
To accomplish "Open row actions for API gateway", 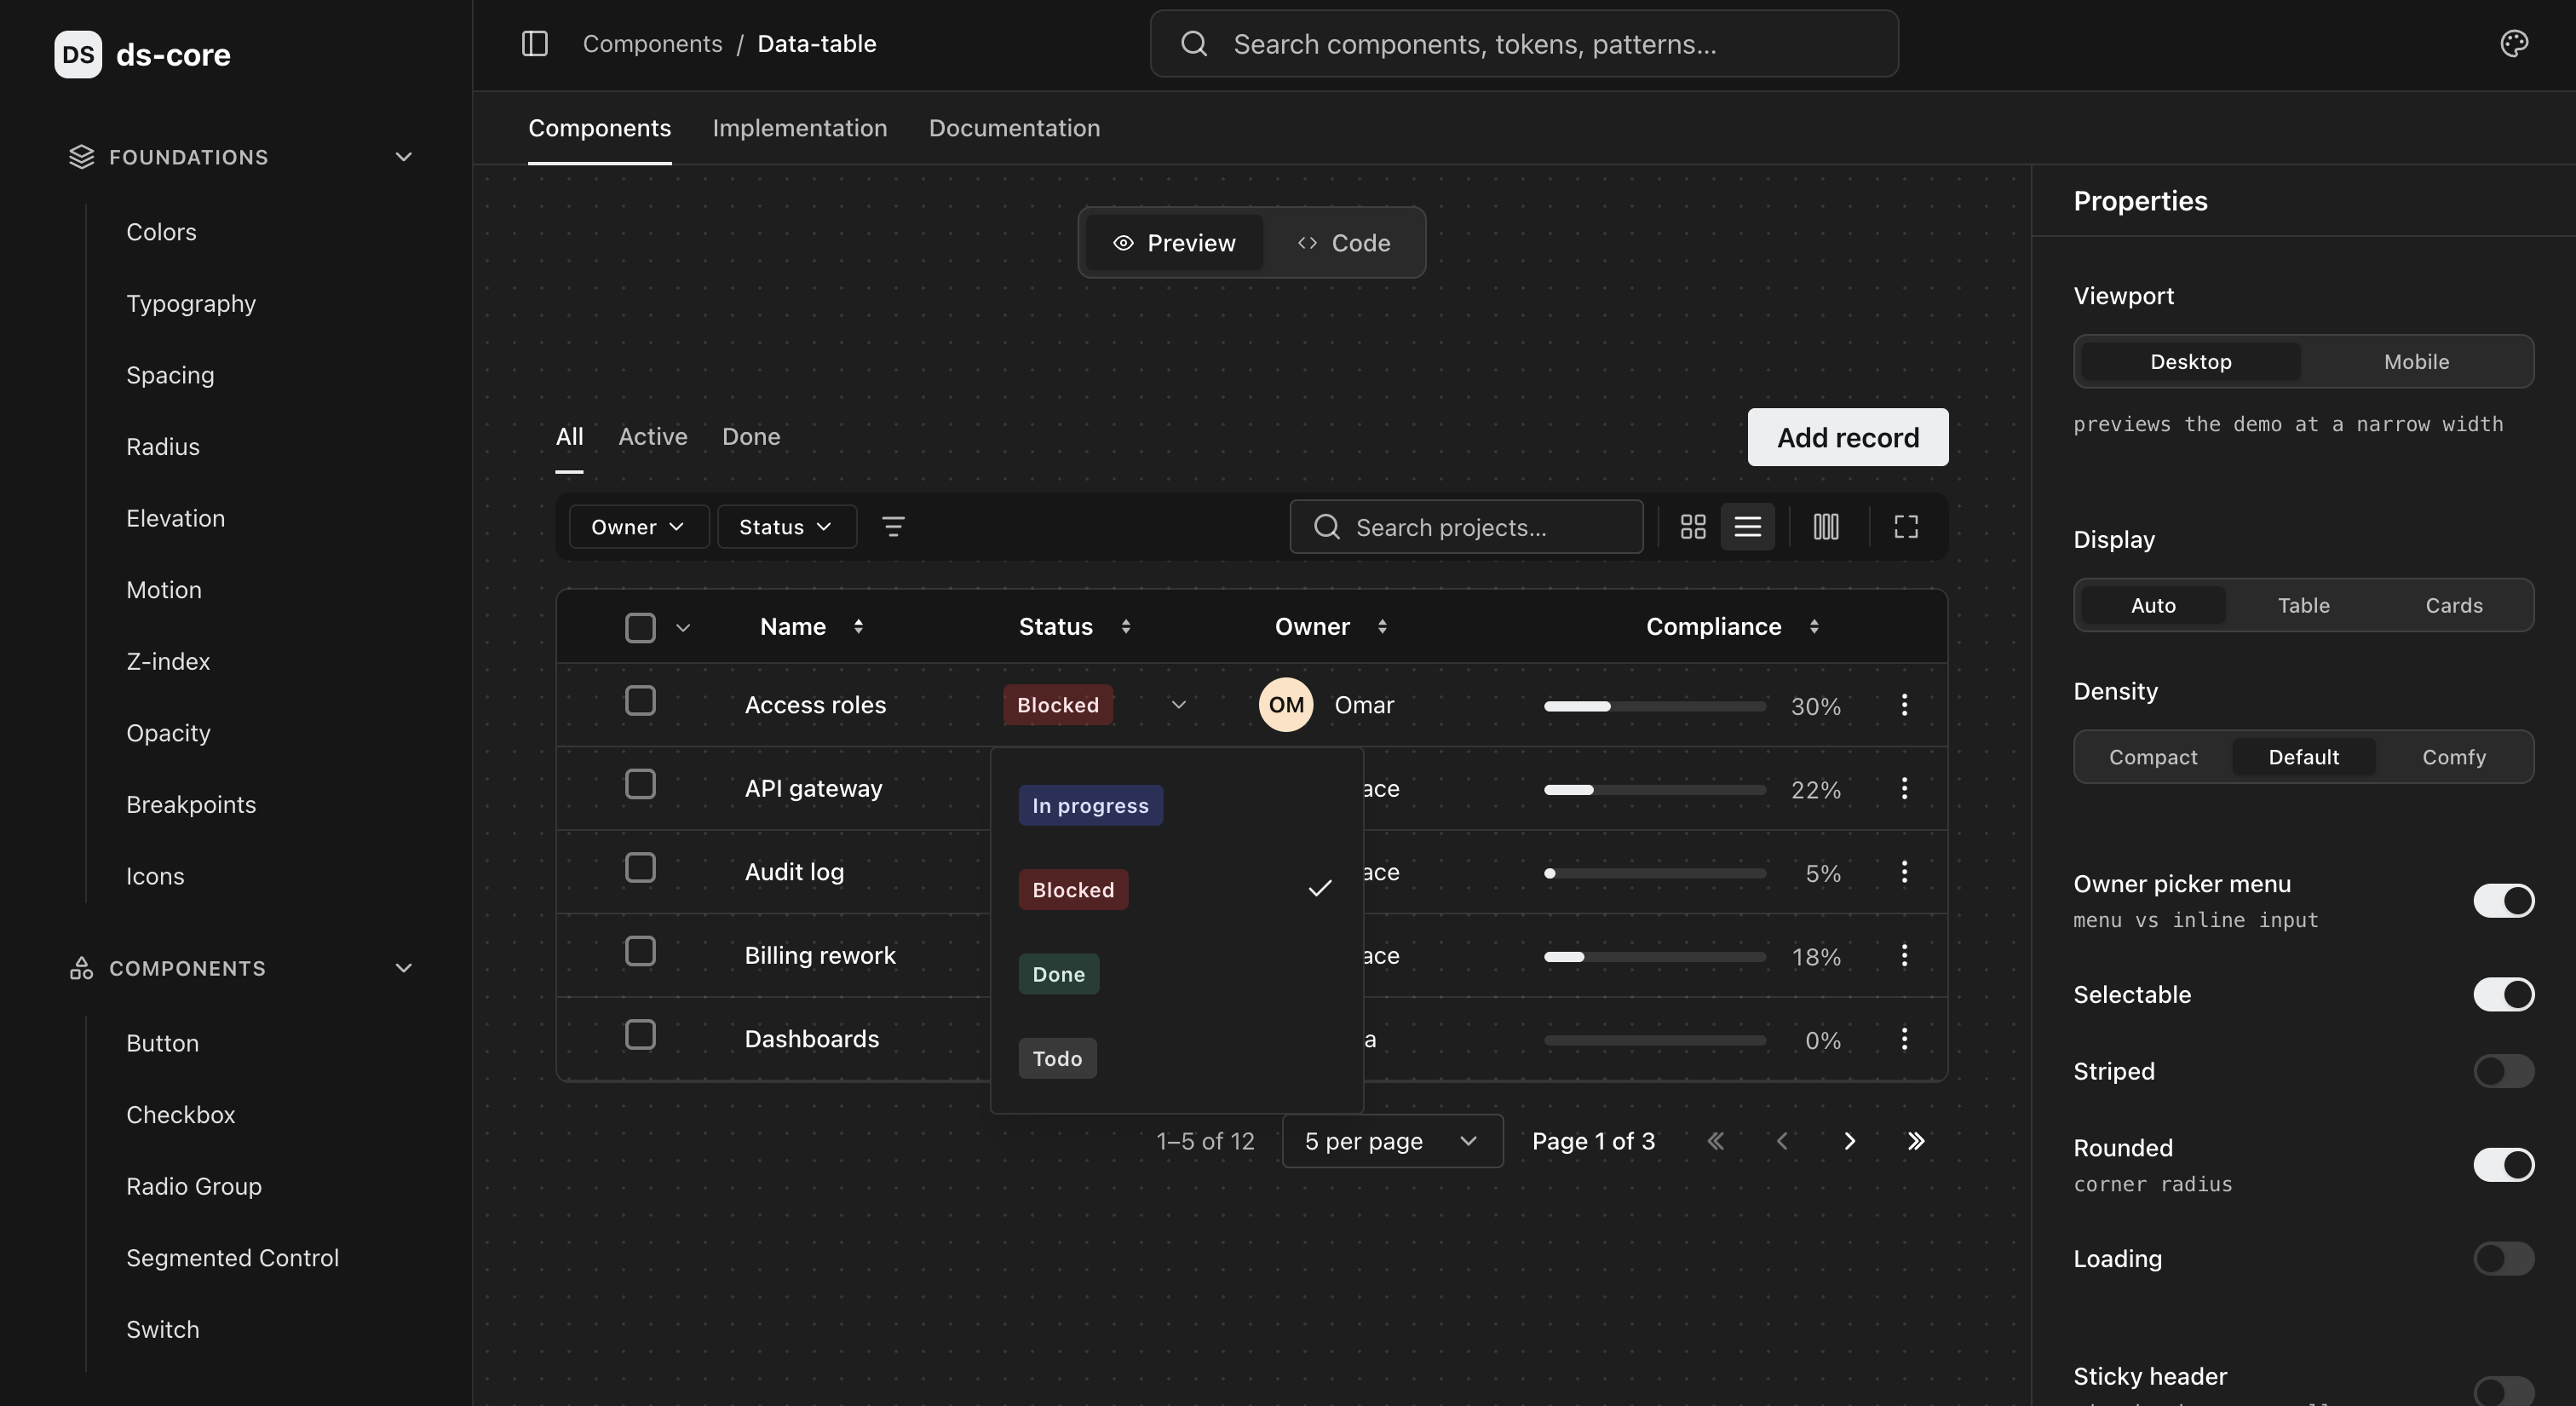I will coord(1904,789).
